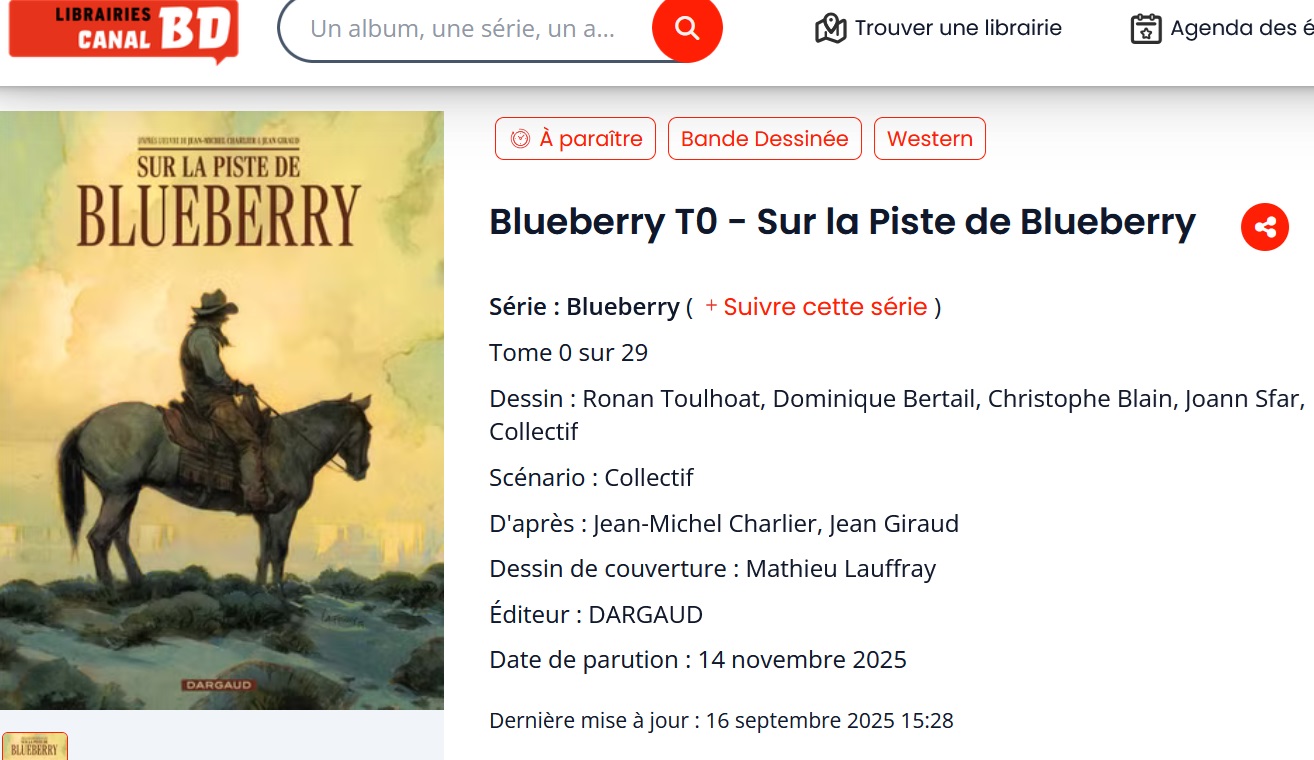Select the small cover thumbnail below

34,747
